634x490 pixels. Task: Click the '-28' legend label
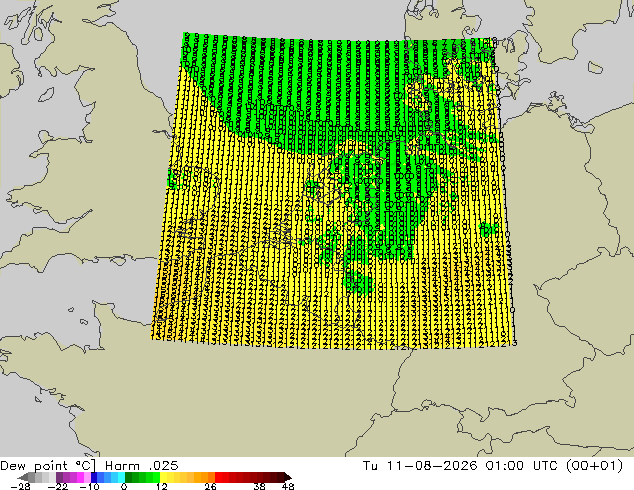point(21,486)
